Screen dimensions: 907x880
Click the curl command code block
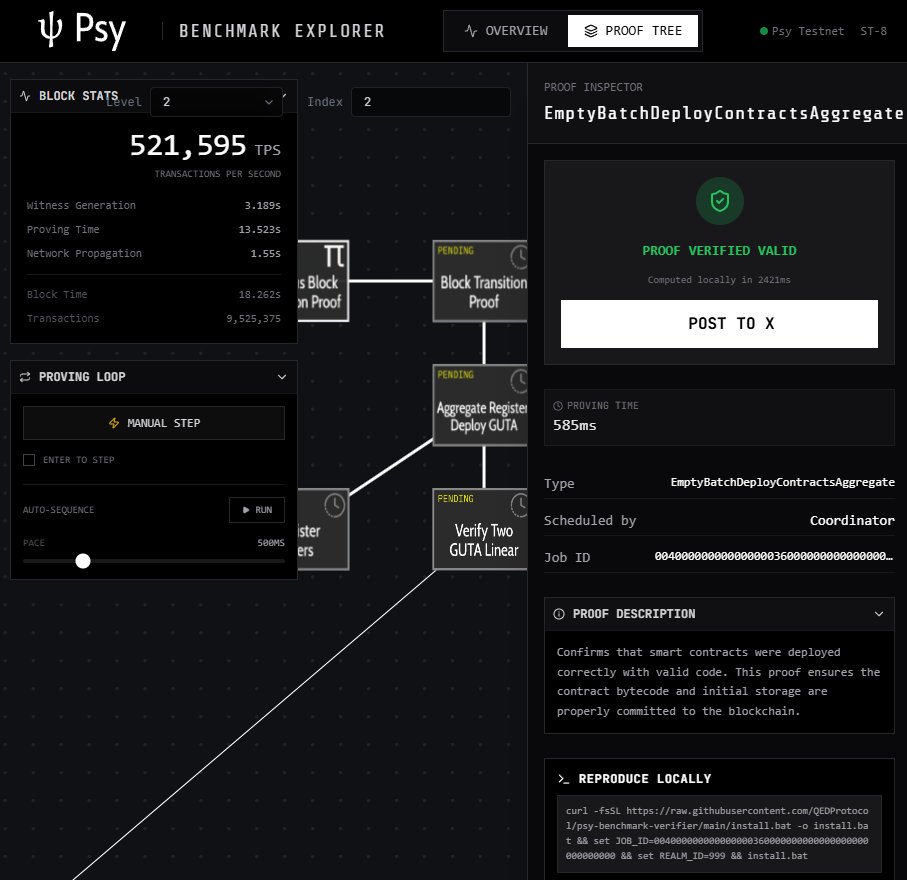click(719, 833)
